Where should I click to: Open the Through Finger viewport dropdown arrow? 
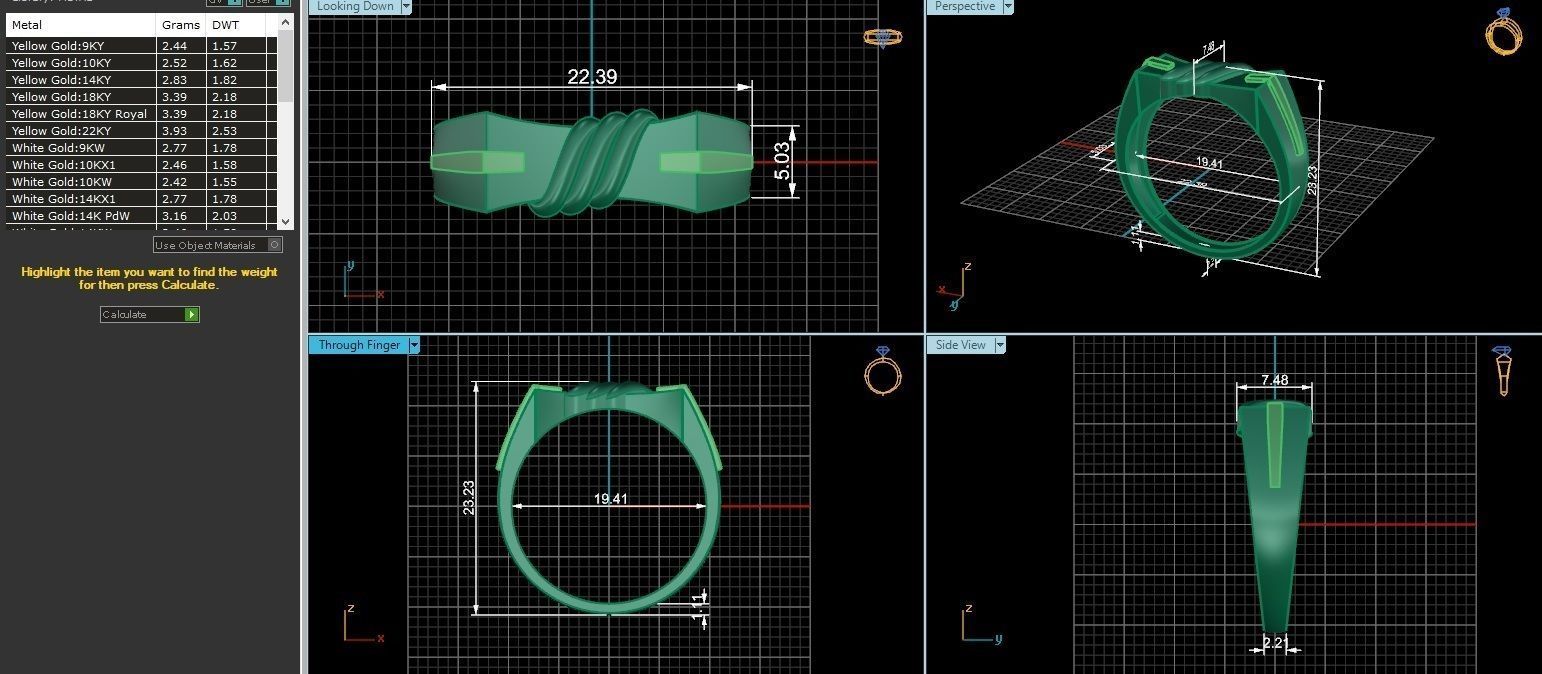coord(414,345)
